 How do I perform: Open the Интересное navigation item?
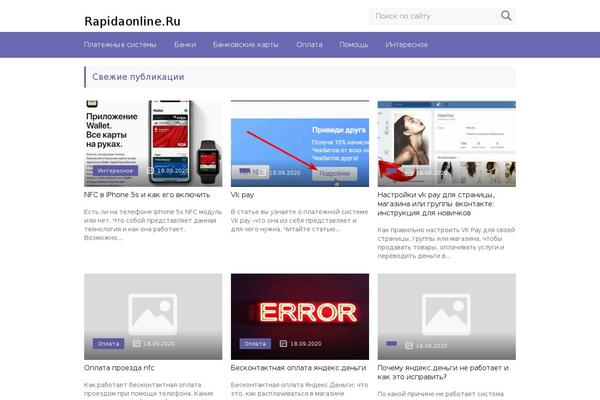406,45
